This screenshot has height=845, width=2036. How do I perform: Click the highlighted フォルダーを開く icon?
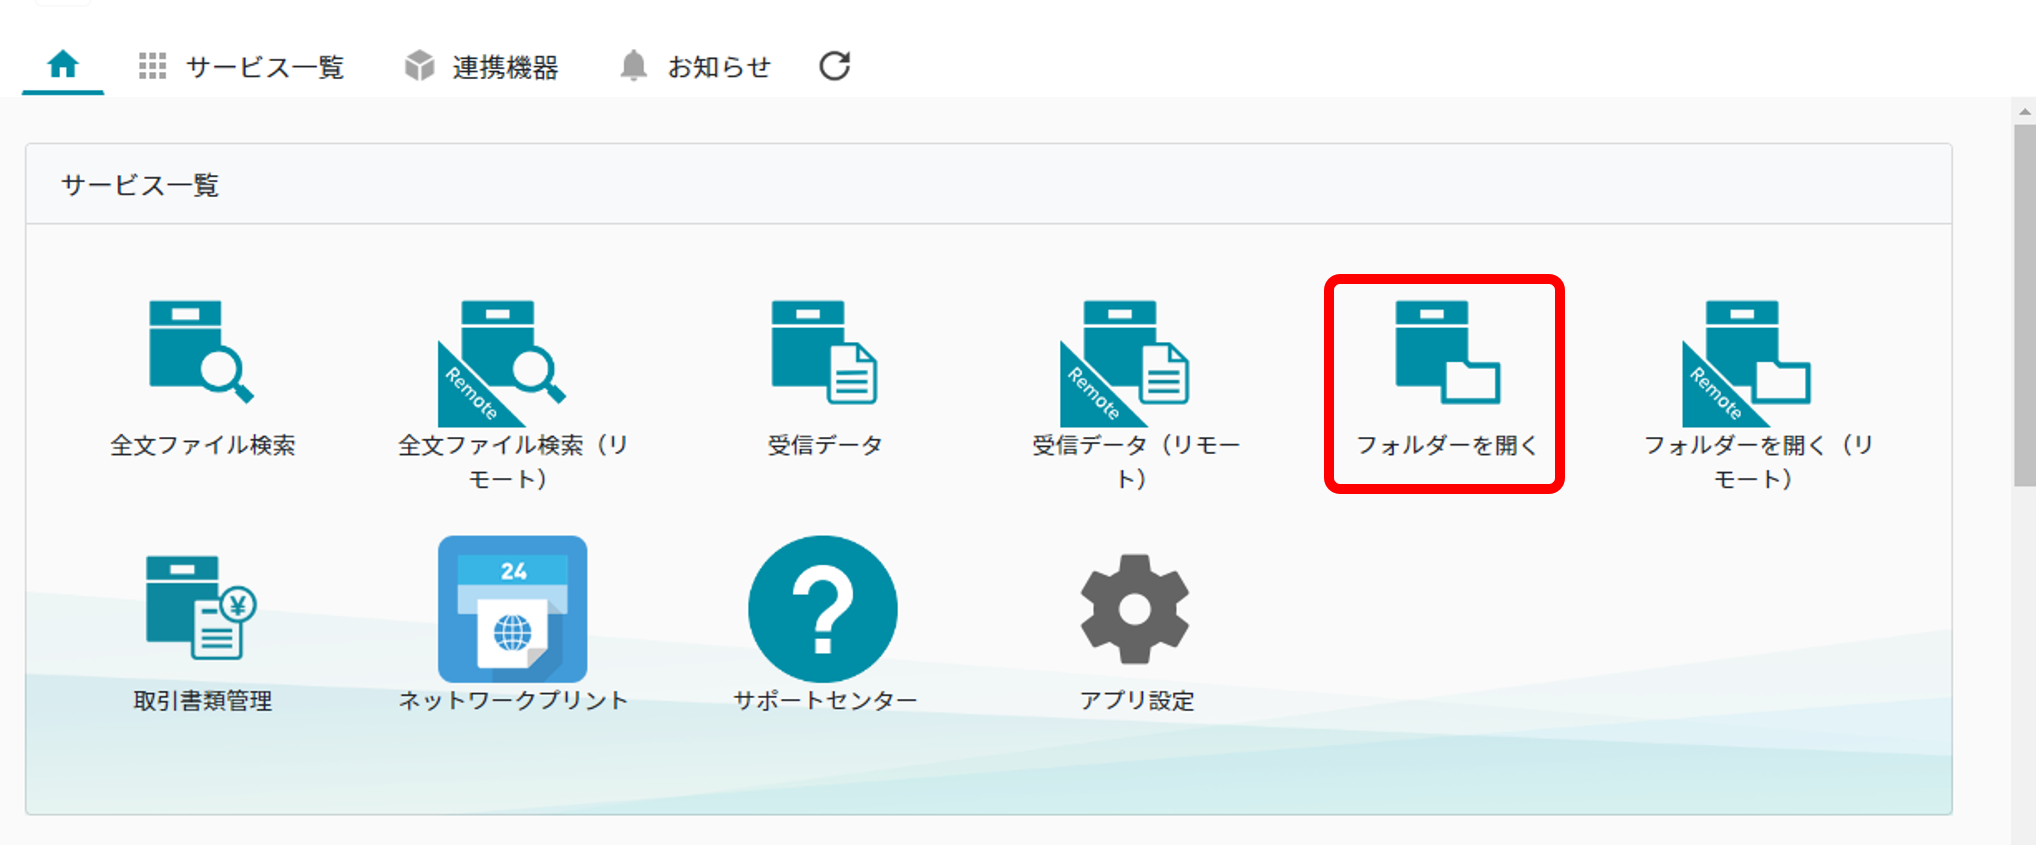click(x=1446, y=353)
